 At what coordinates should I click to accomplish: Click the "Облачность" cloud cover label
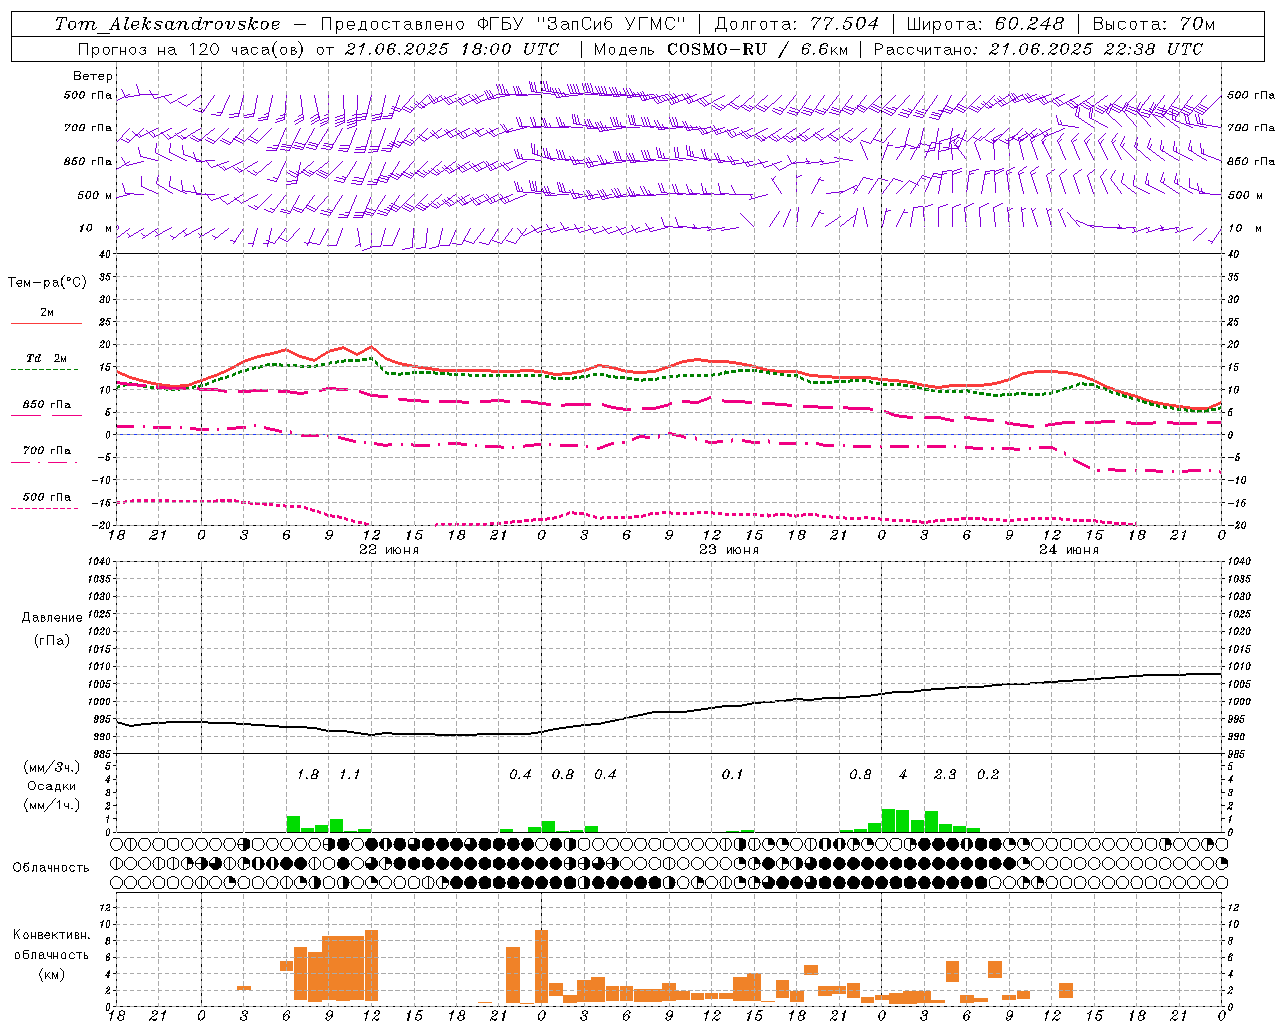51,868
